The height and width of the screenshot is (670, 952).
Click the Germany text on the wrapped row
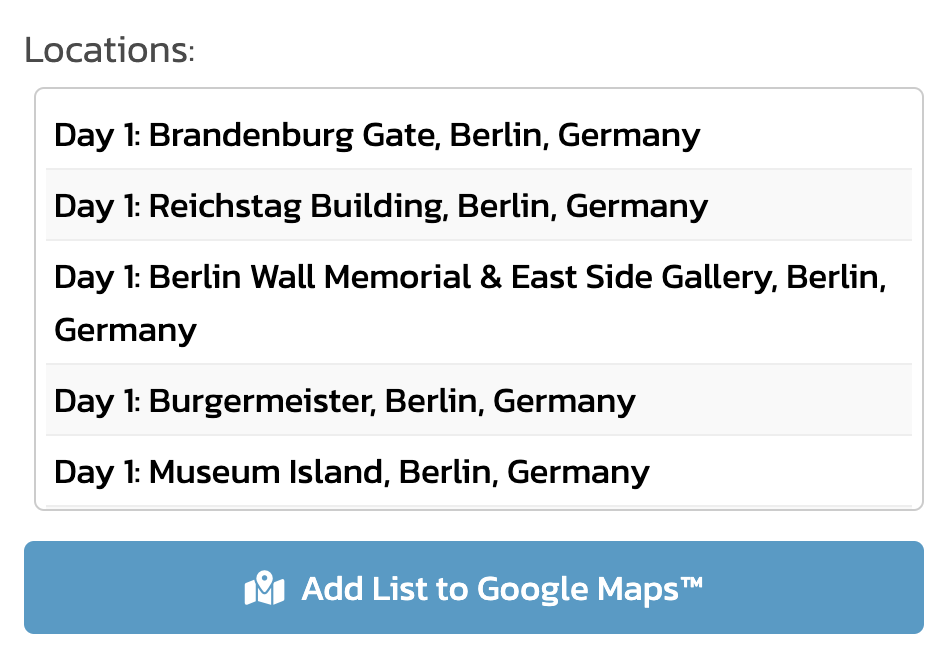point(124,331)
